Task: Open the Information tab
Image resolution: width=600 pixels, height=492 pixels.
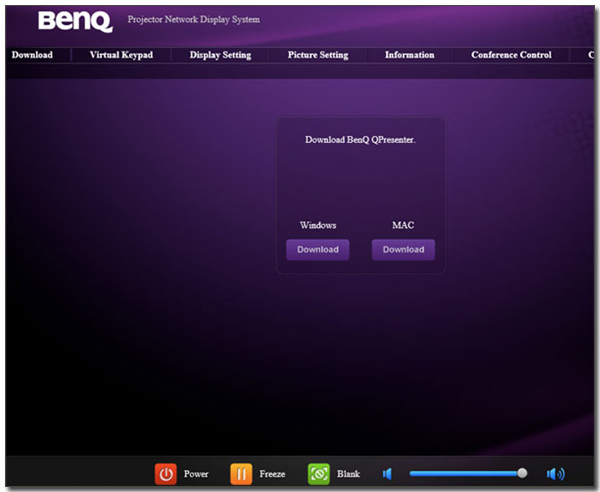Action: point(409,55)
